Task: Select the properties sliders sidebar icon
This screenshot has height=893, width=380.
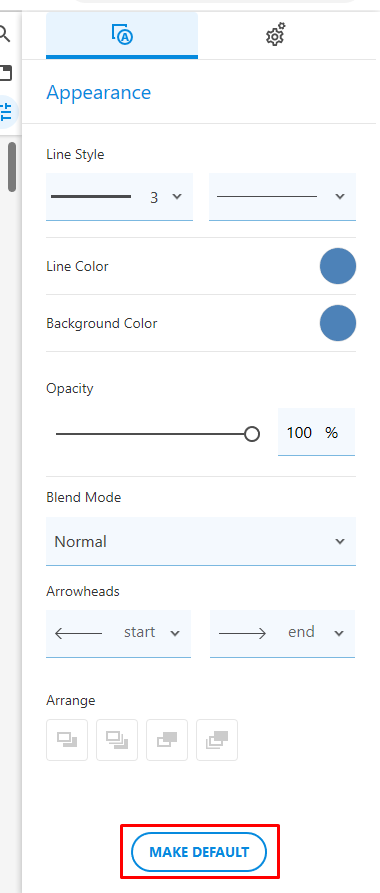Action: coord(6,112)
